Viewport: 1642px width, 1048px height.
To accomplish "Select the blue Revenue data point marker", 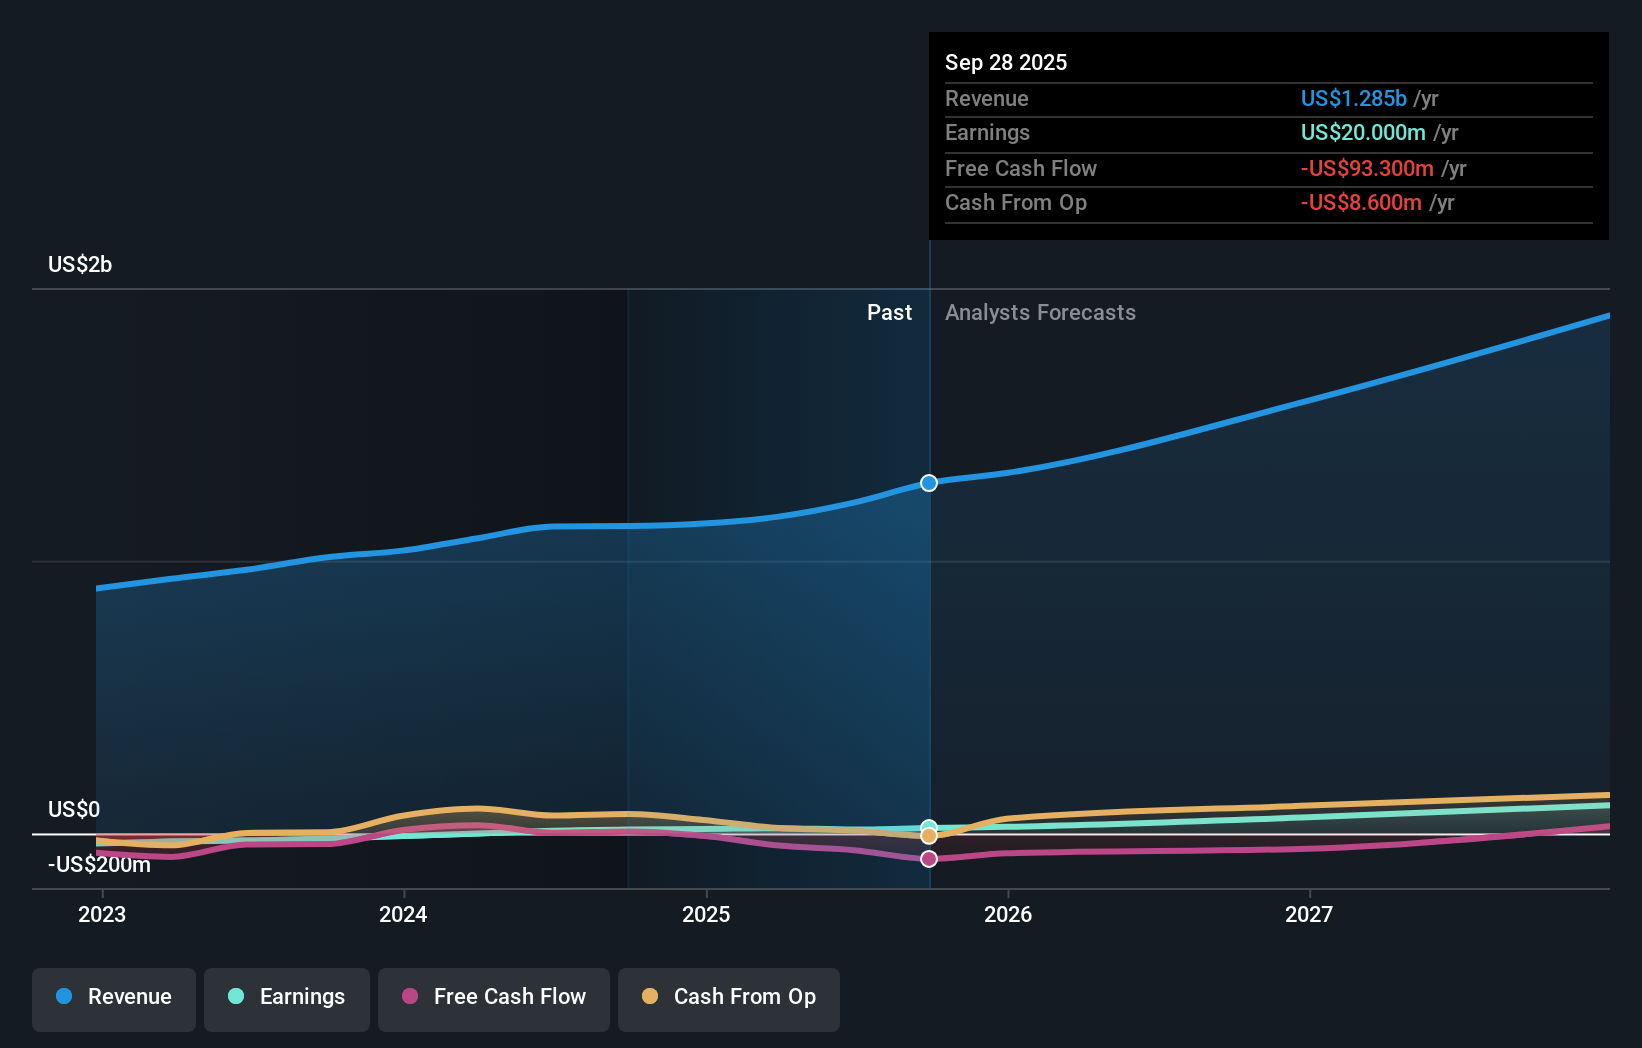I will (928, 483).
